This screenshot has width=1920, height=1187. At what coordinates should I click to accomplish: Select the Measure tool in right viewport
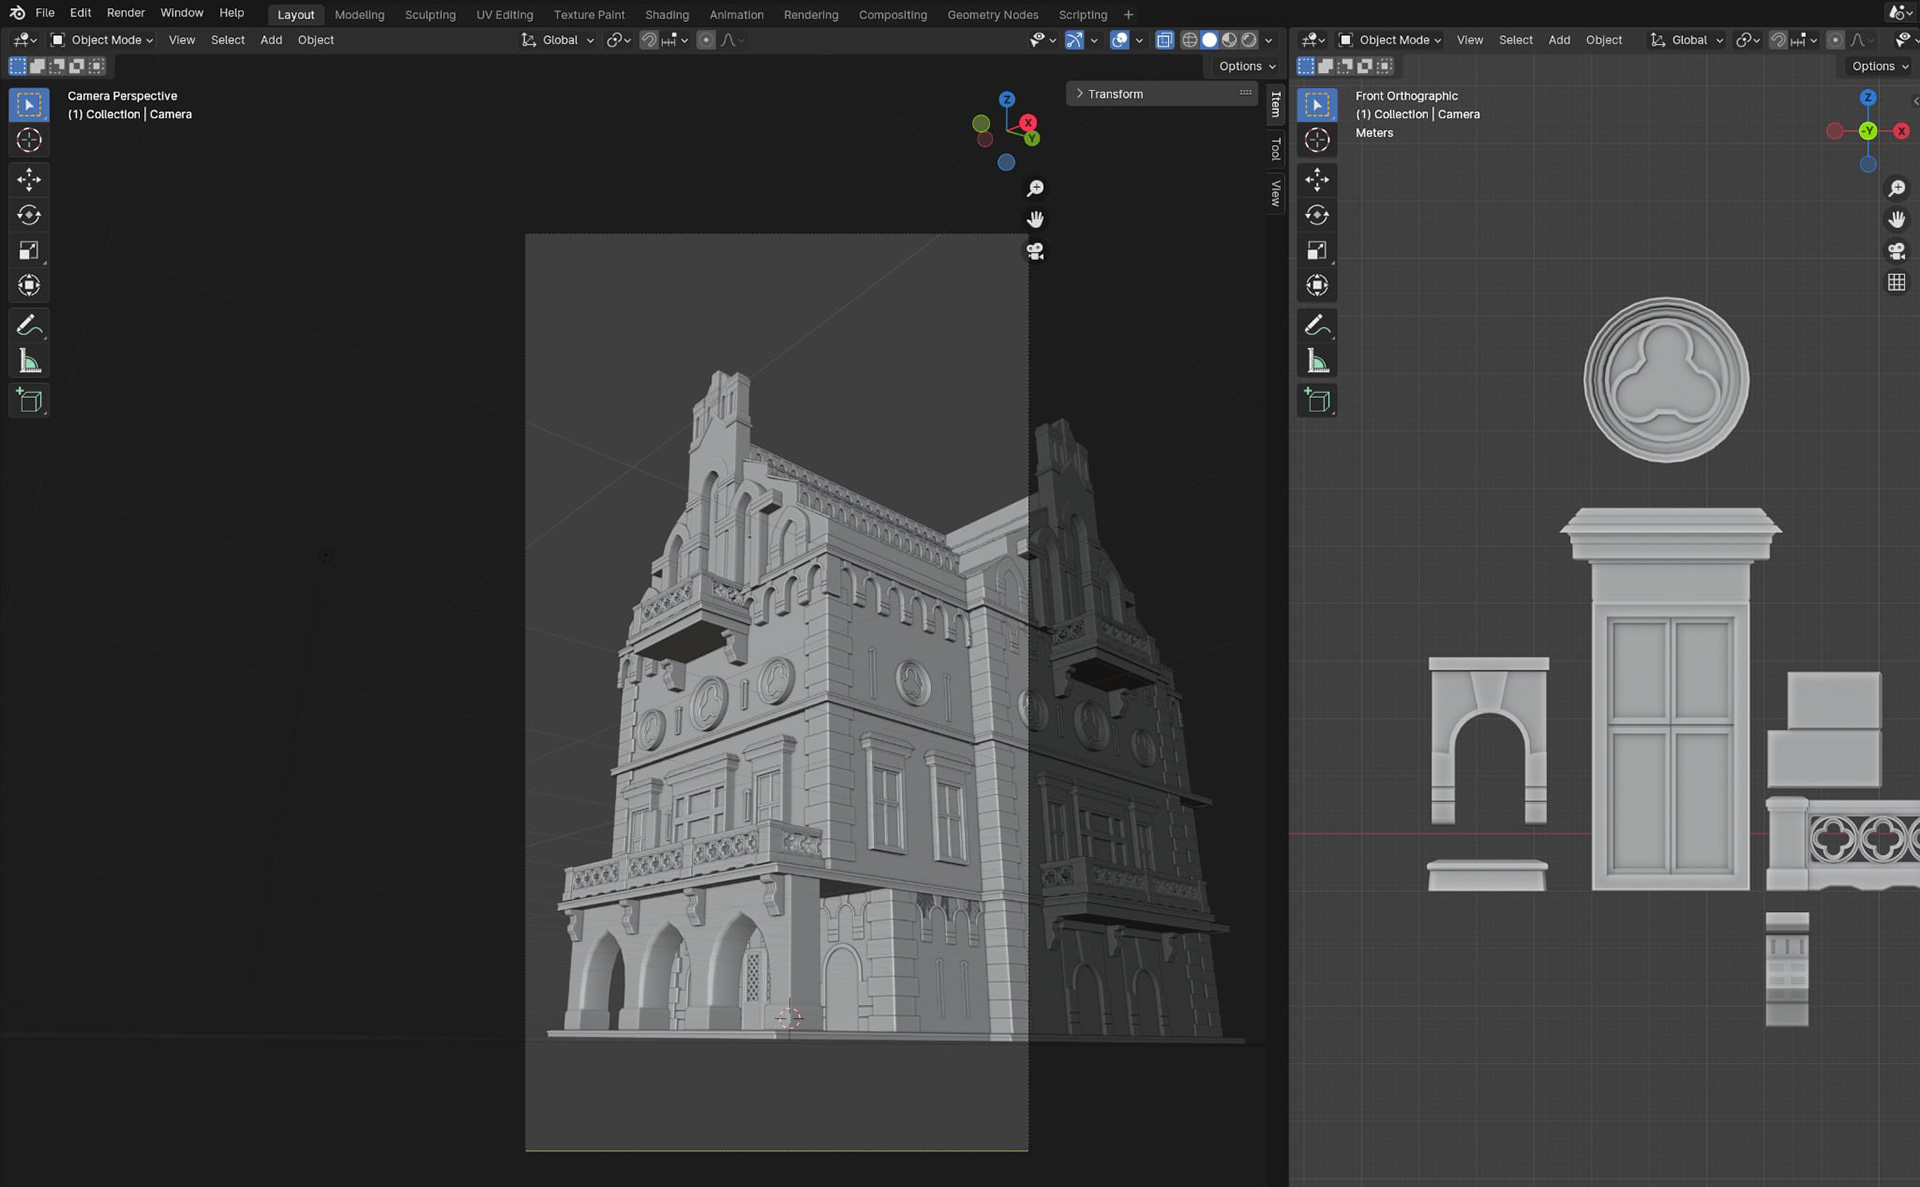(x=1317, y=362)
